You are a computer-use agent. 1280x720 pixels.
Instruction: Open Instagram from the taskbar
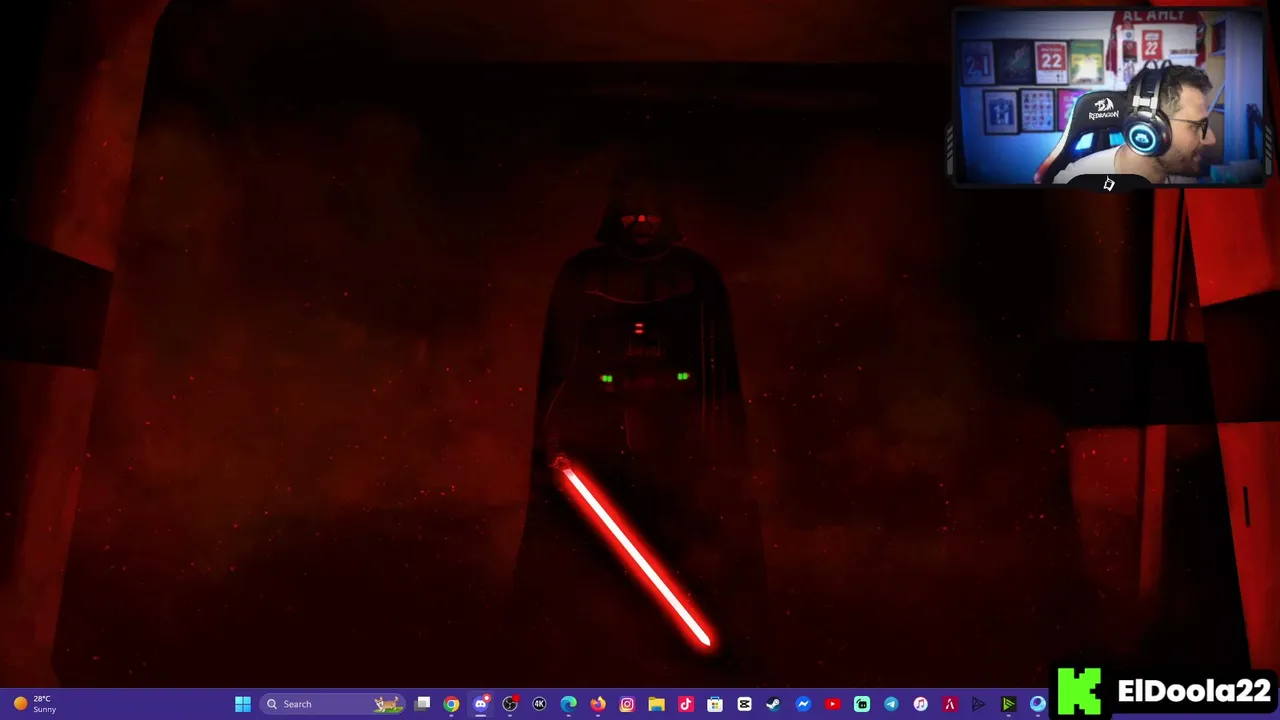point(627,704)
